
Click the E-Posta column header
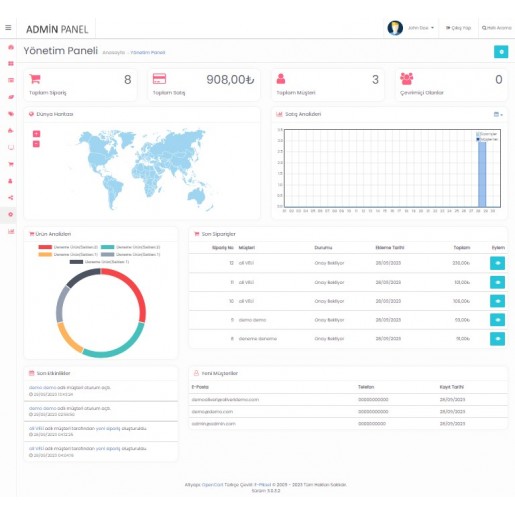point(200,387)
